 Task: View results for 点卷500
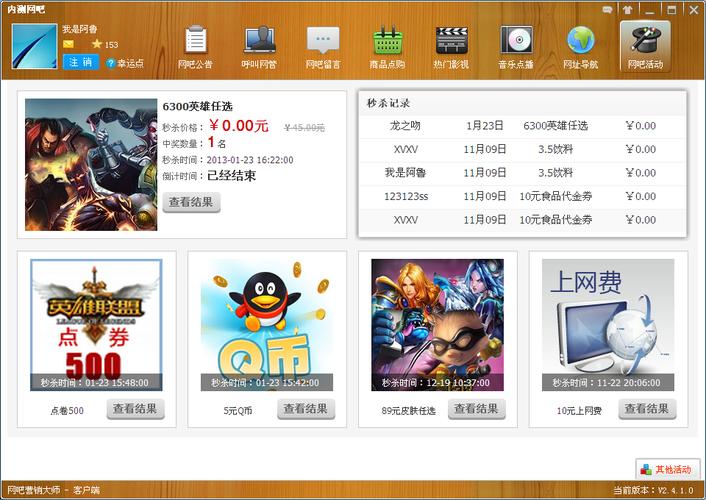(135, 409)
